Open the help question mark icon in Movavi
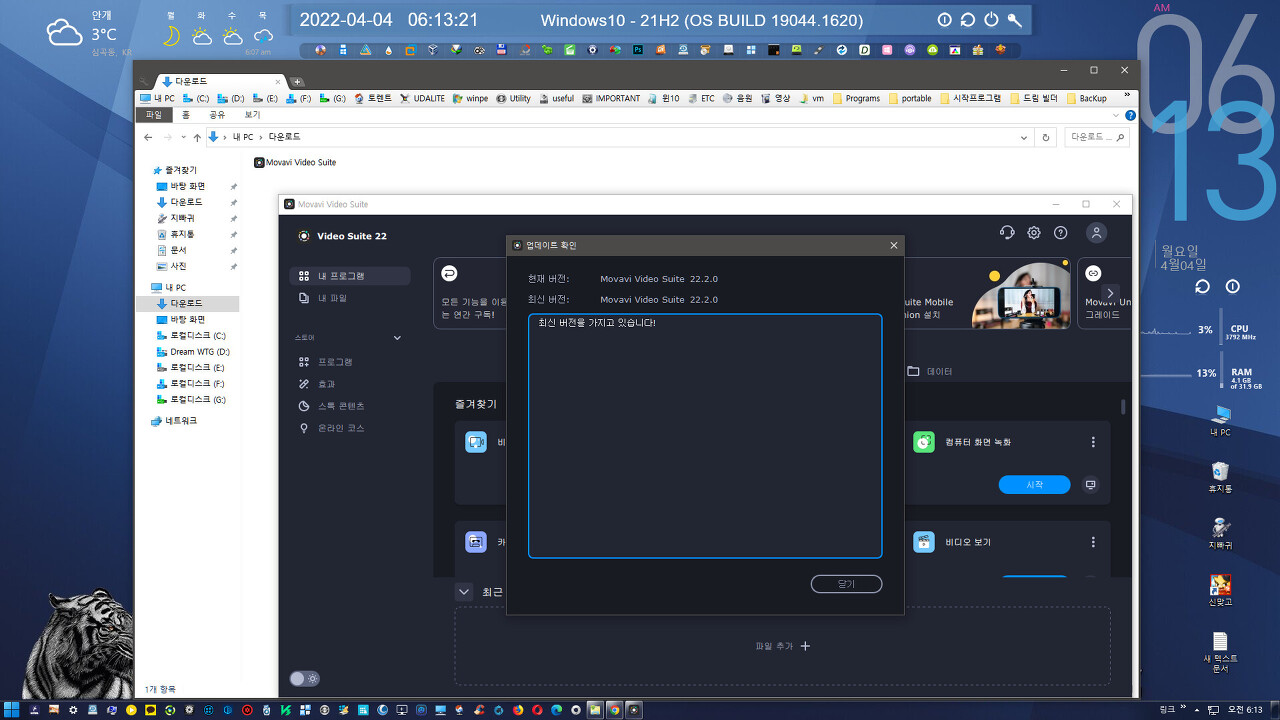The image size is (1280, 720). click(x=1061, y=233)
